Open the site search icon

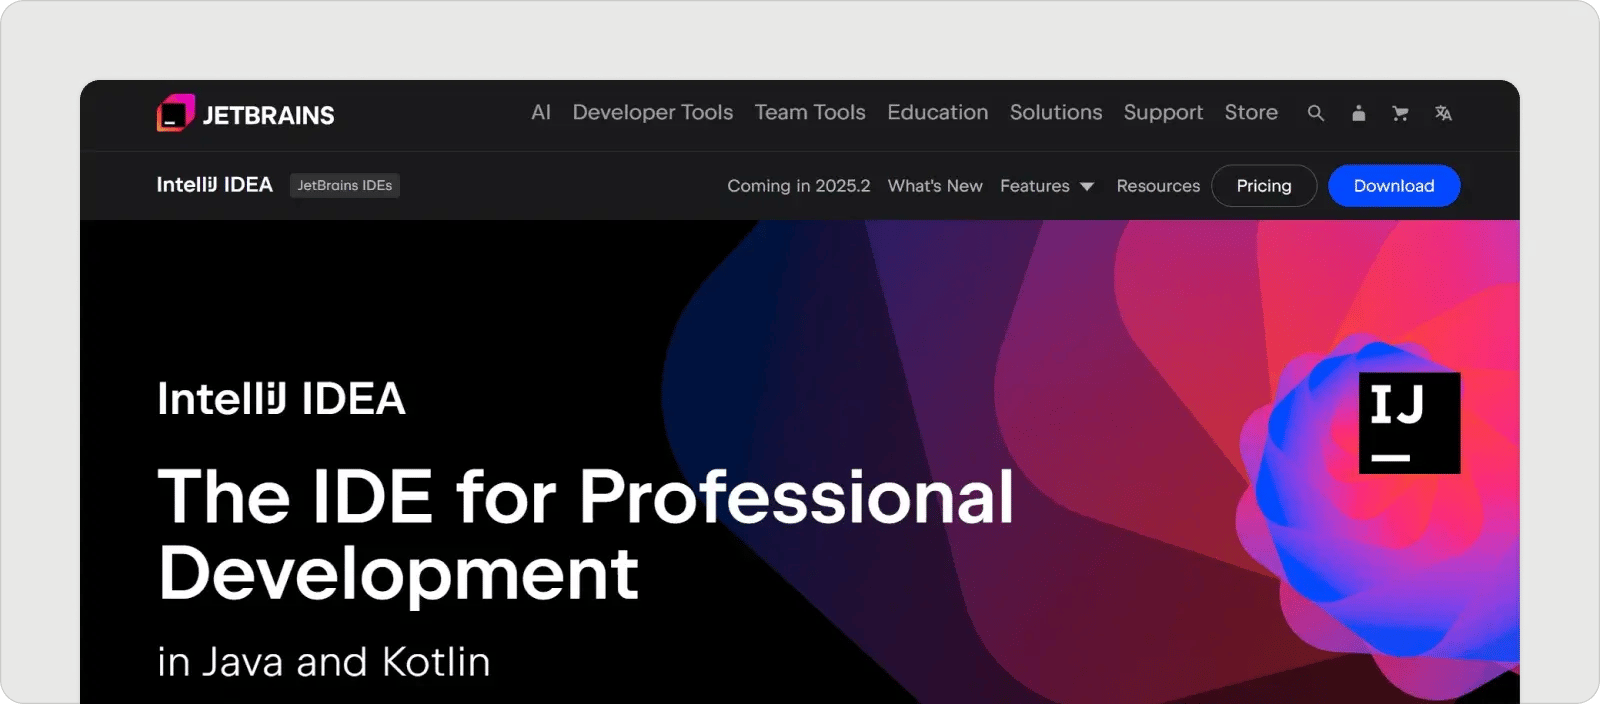pos(1316,113)
